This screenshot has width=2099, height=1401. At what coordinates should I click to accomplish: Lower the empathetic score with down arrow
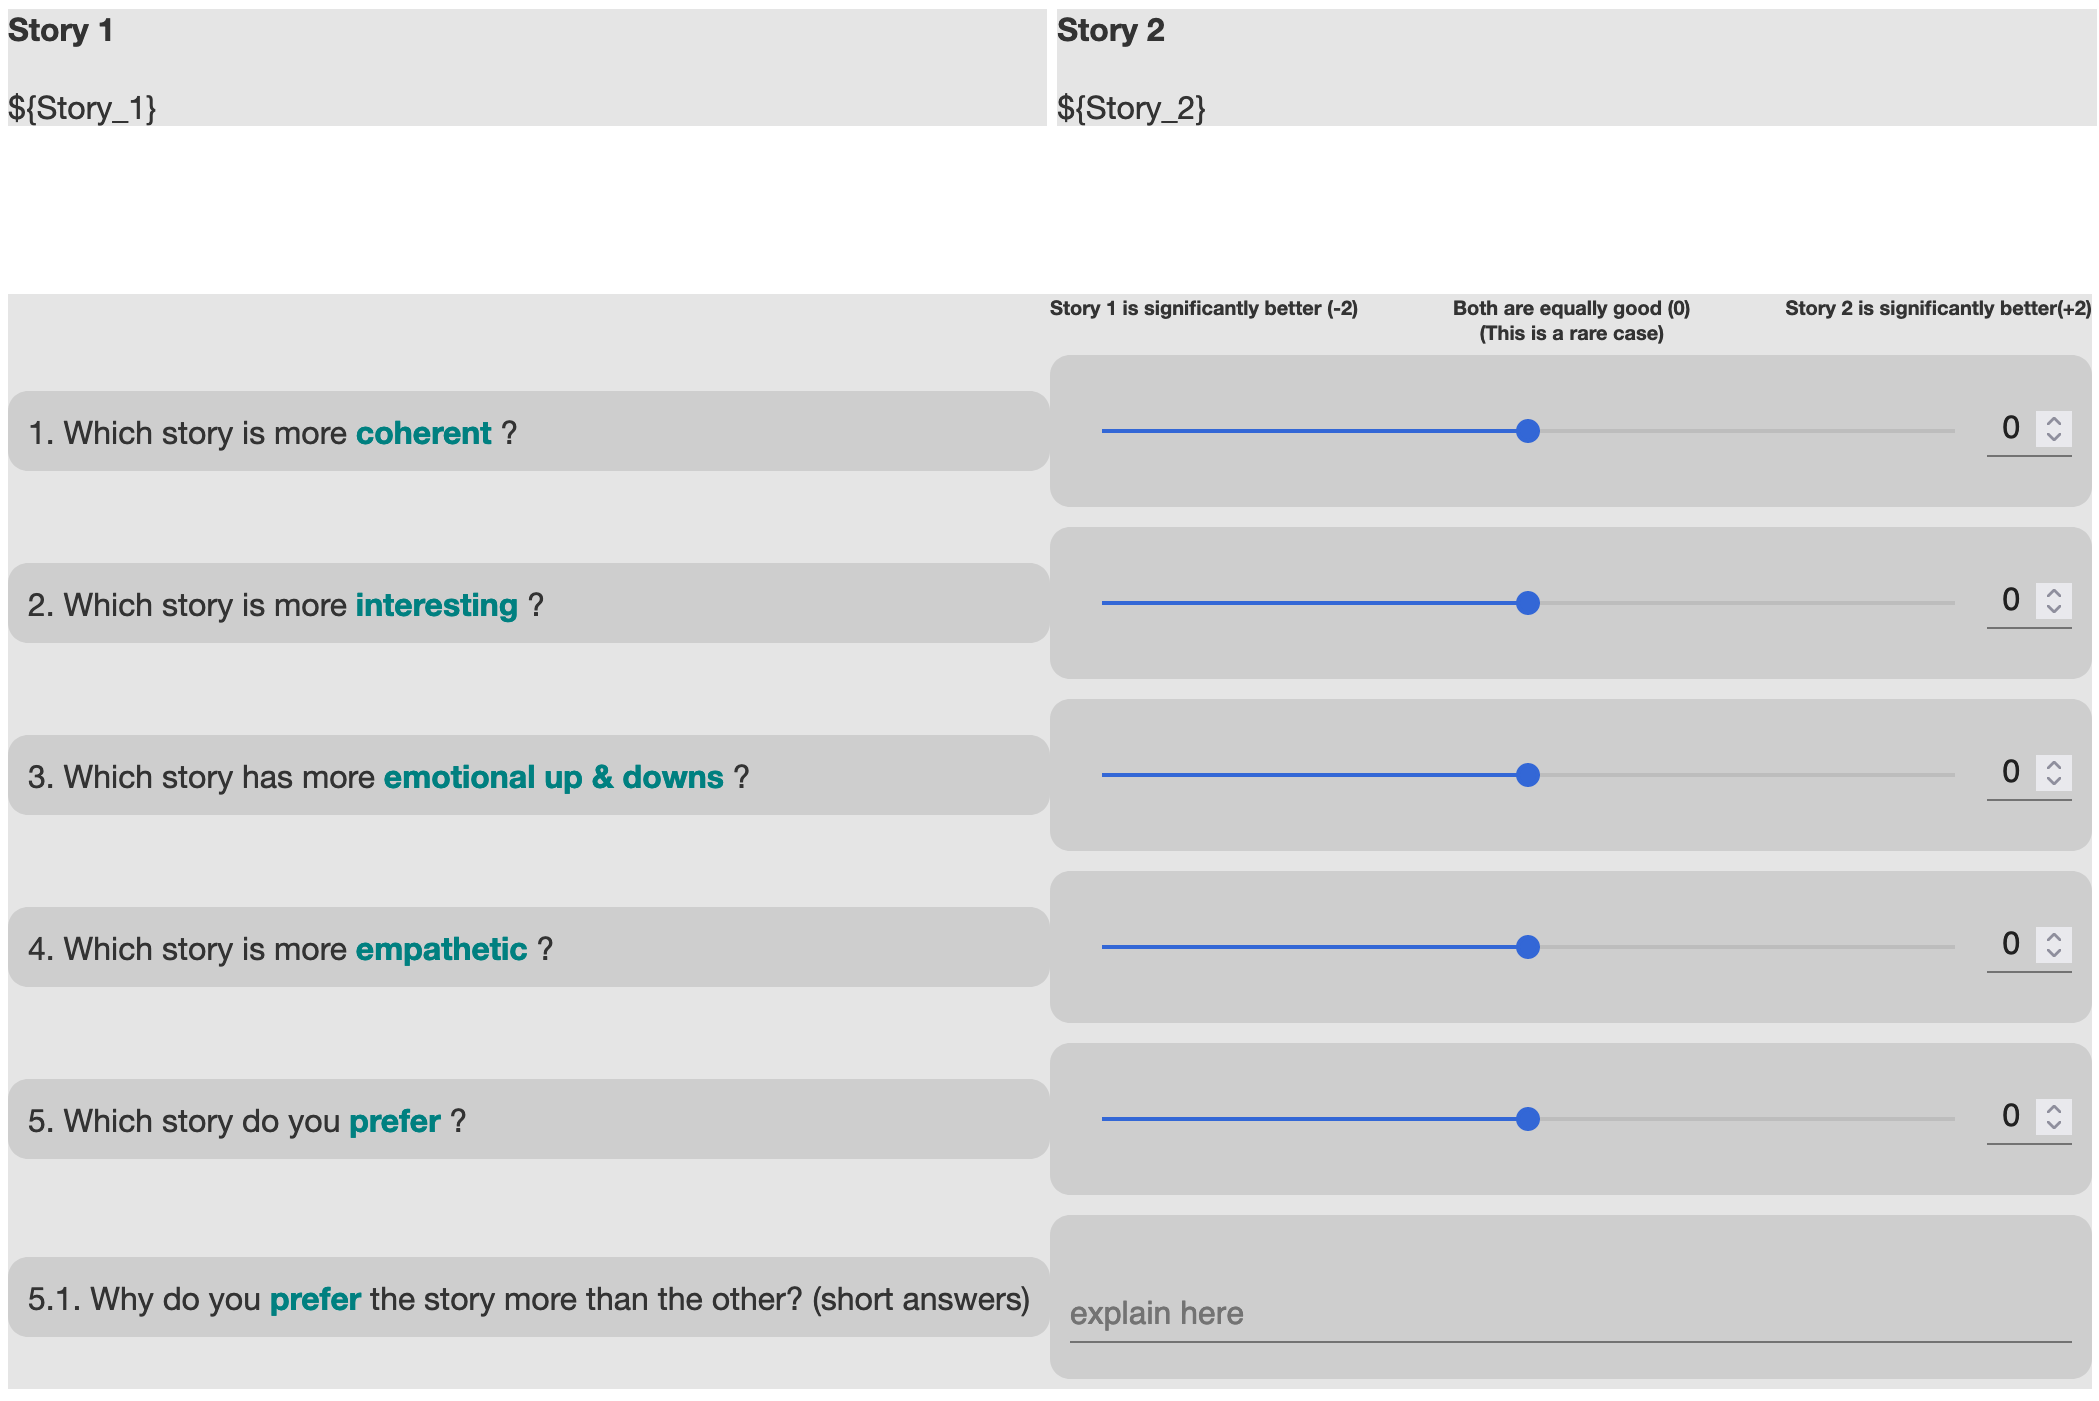(2053, 953)
